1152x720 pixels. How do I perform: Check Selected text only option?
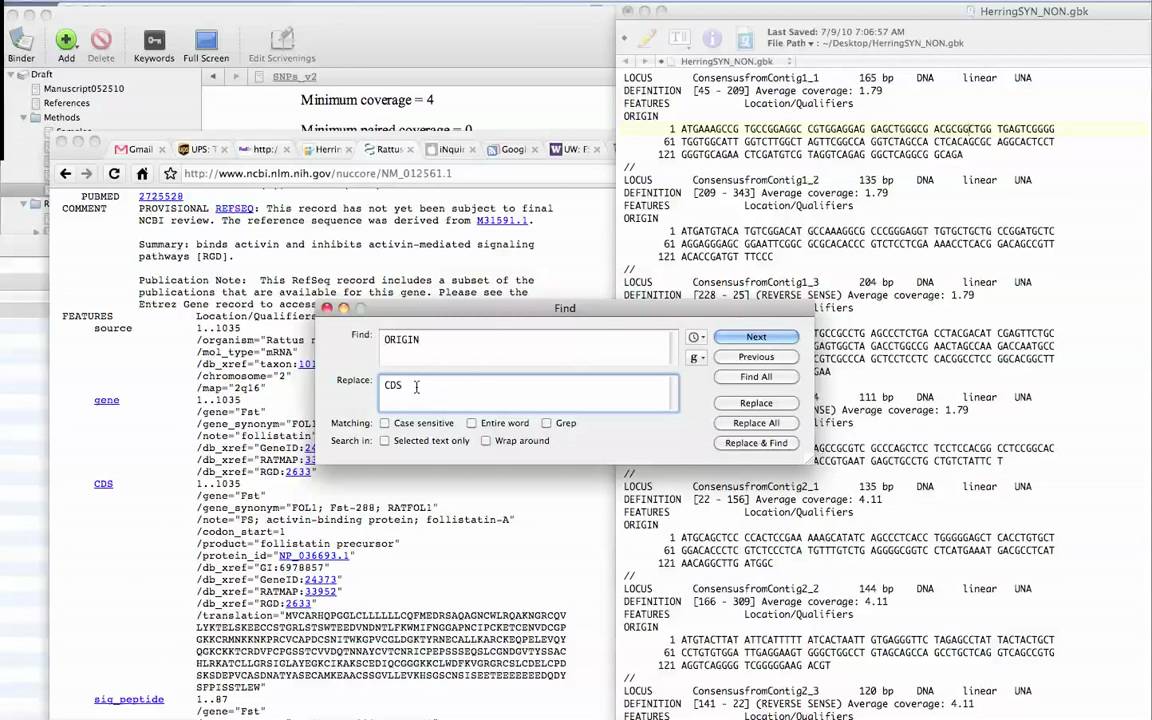384,441
